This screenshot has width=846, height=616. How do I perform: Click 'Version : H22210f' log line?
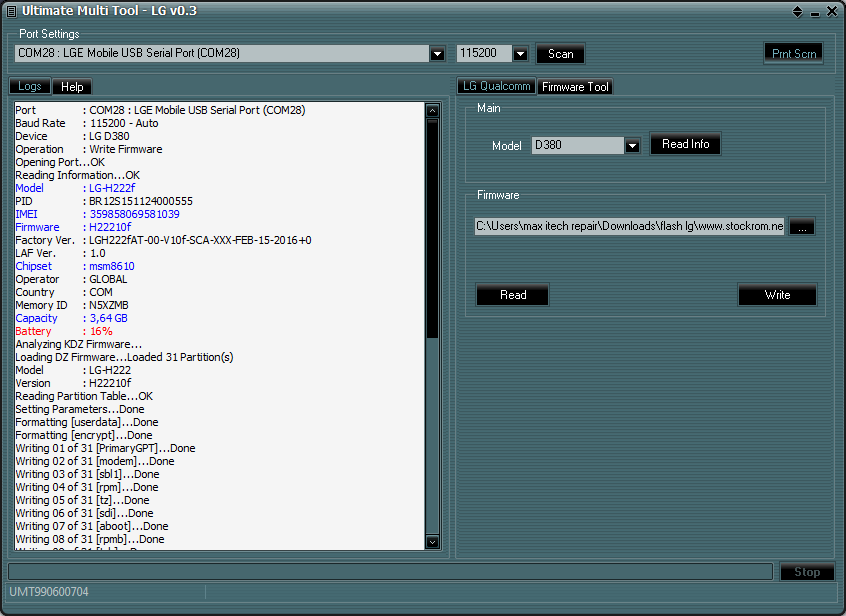click(x=73, y=384)
